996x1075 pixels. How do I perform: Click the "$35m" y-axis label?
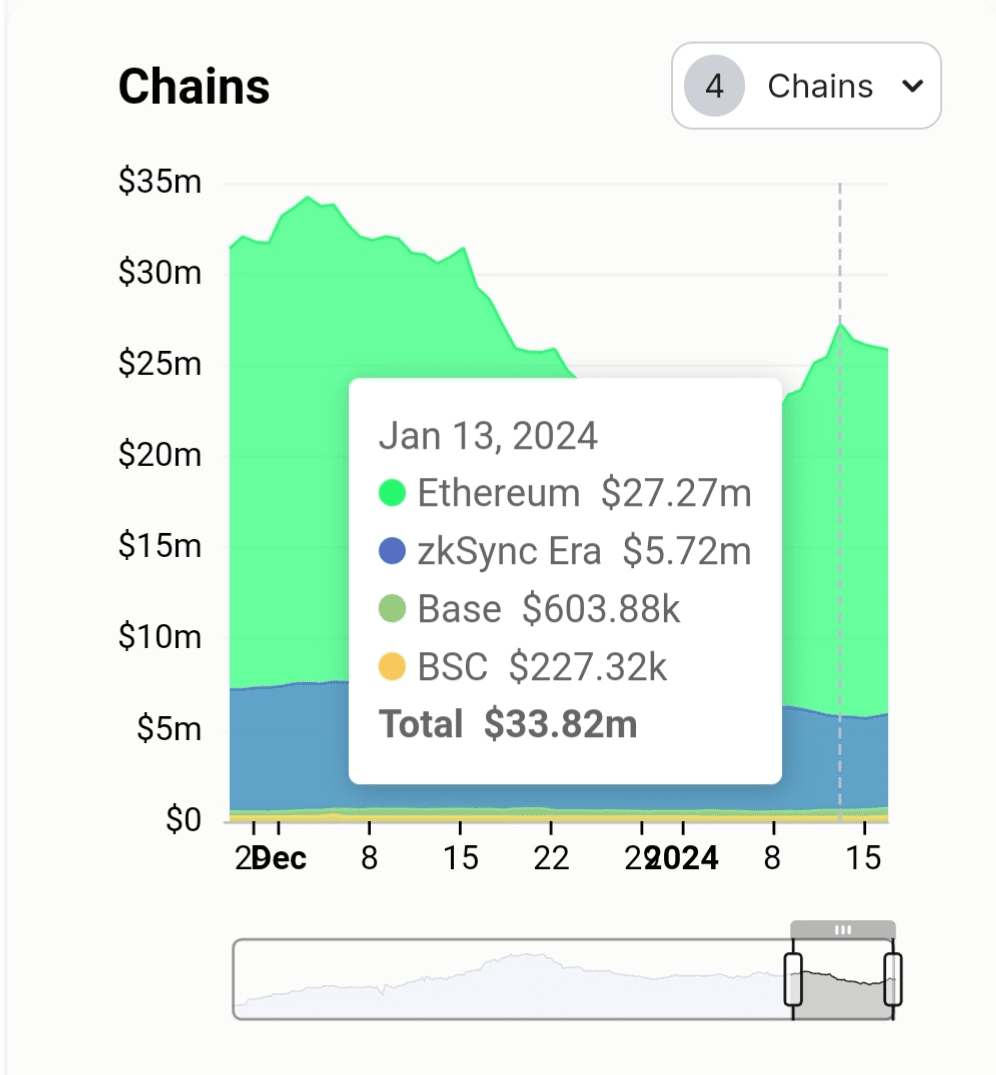(x=160, y=183)
